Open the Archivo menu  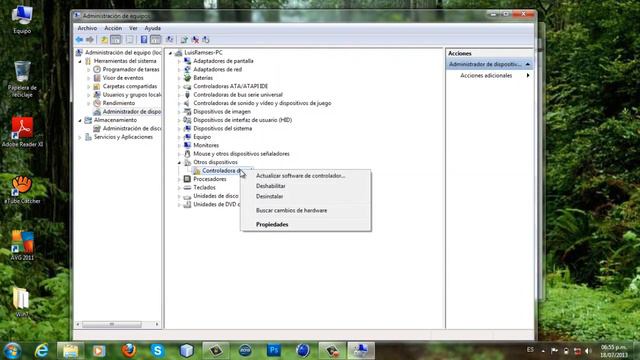(x=87, y=28)
